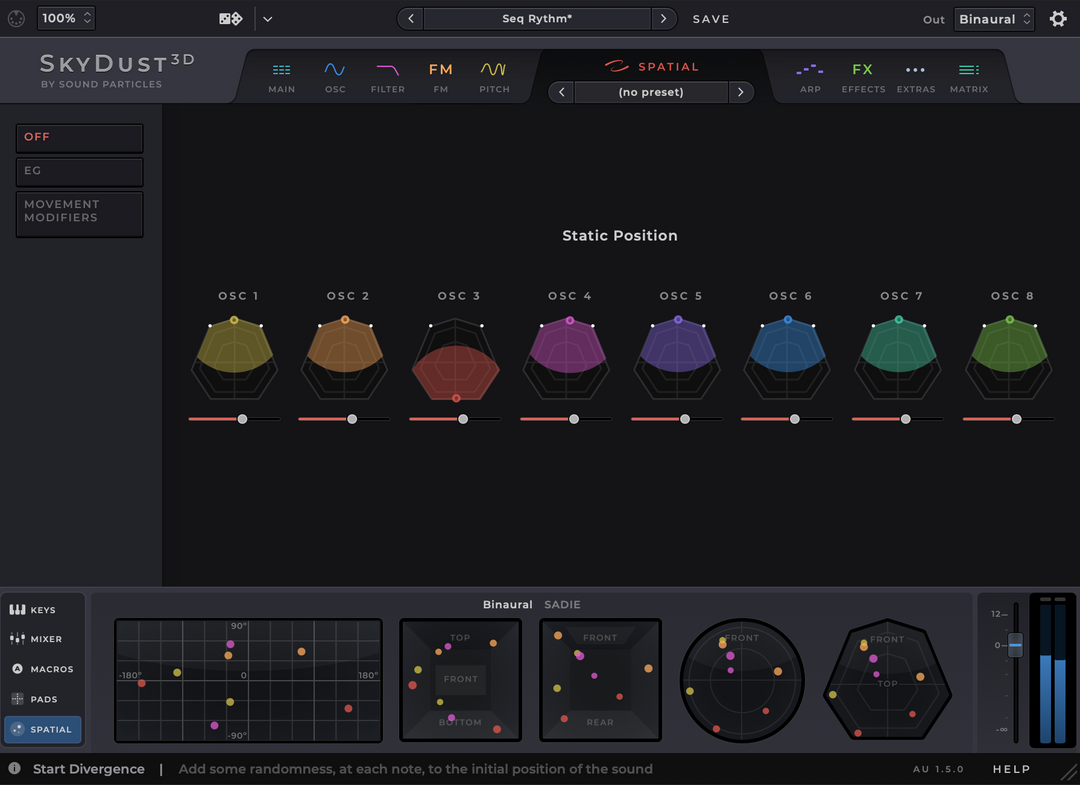Open the MATRIX tab
Viewport: 1080px width, 785px height.
click(968, 78)
